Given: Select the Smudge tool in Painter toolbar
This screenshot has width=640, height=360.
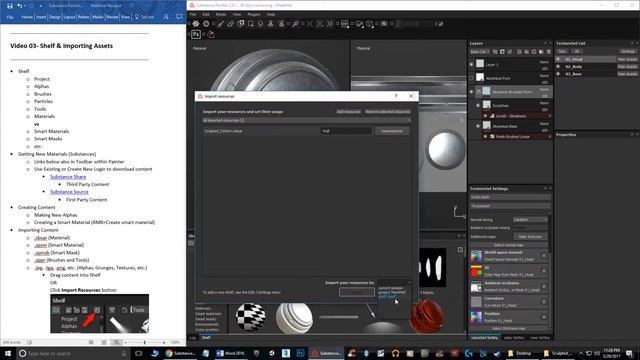Looking at the screenshot, I should coord(260,24).
